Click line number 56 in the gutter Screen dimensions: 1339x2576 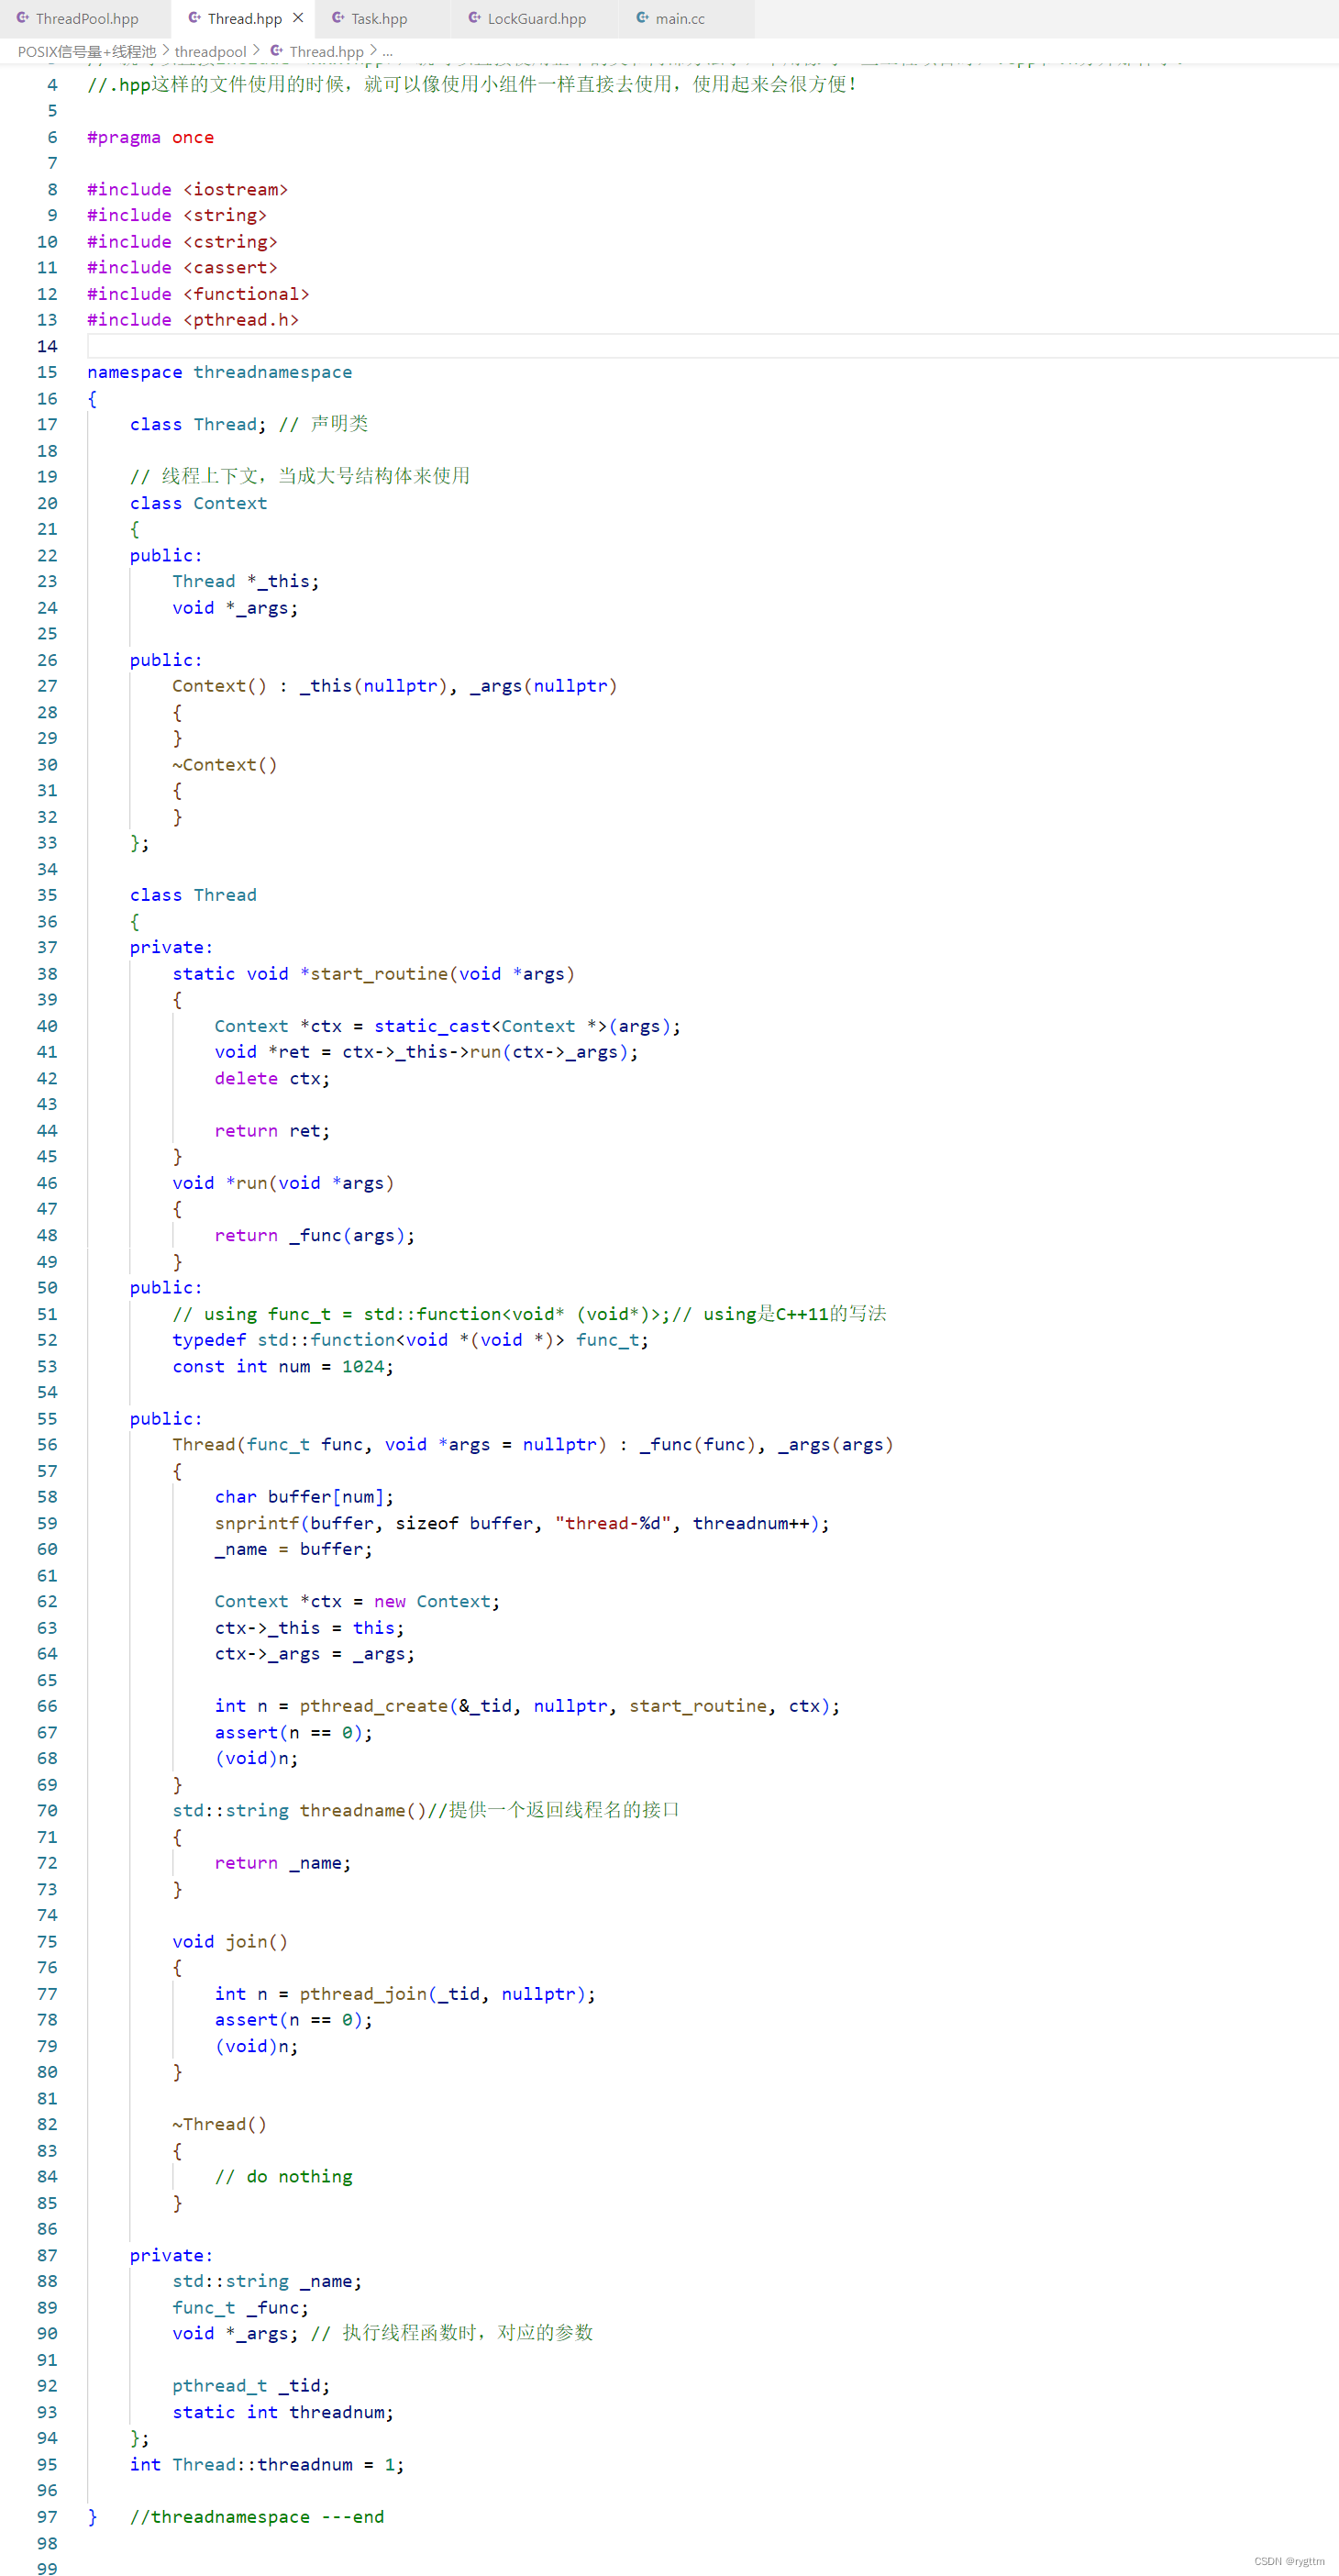click(47, 1444)
